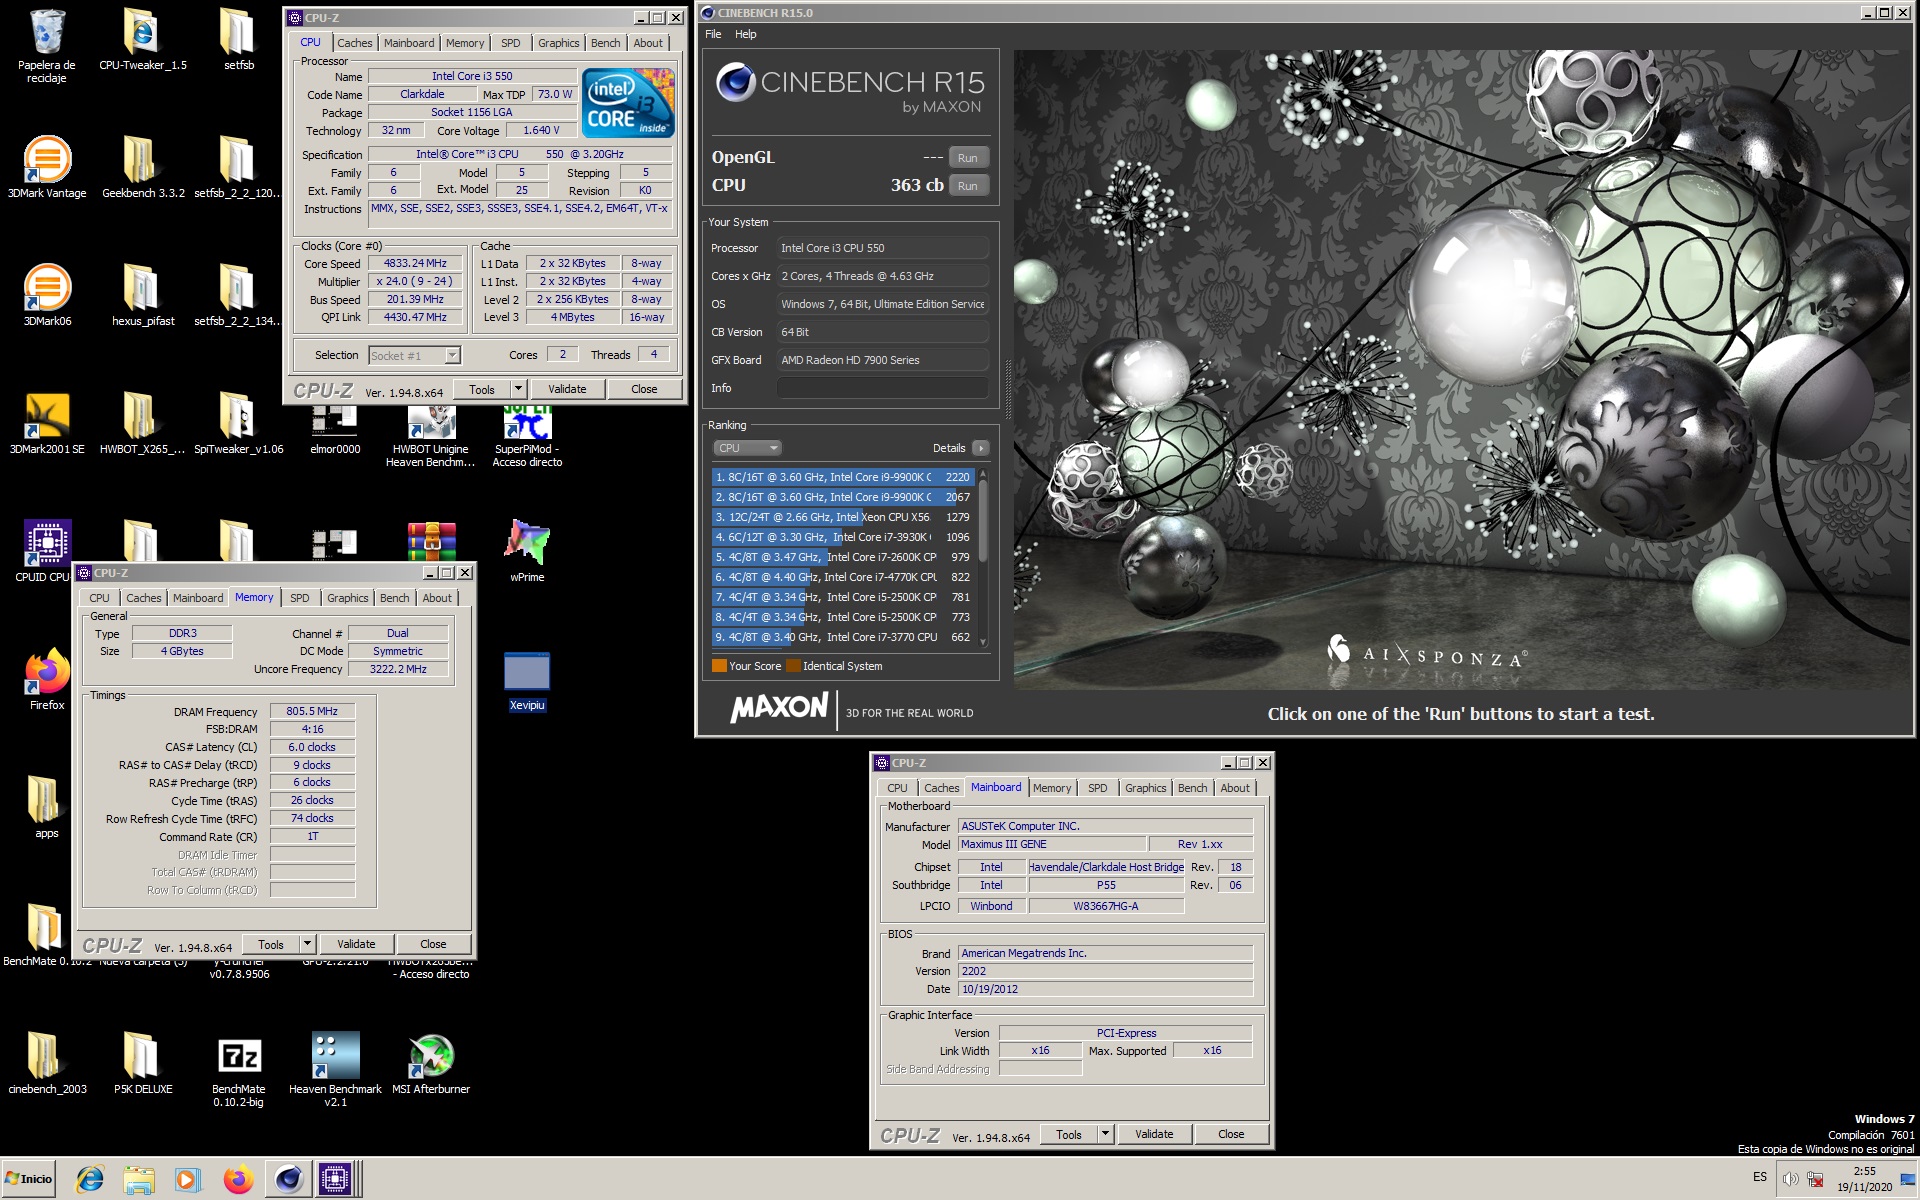Run the CPU test in Cinebench
Screen dimensions: 1920x1200
coord(967,186)
